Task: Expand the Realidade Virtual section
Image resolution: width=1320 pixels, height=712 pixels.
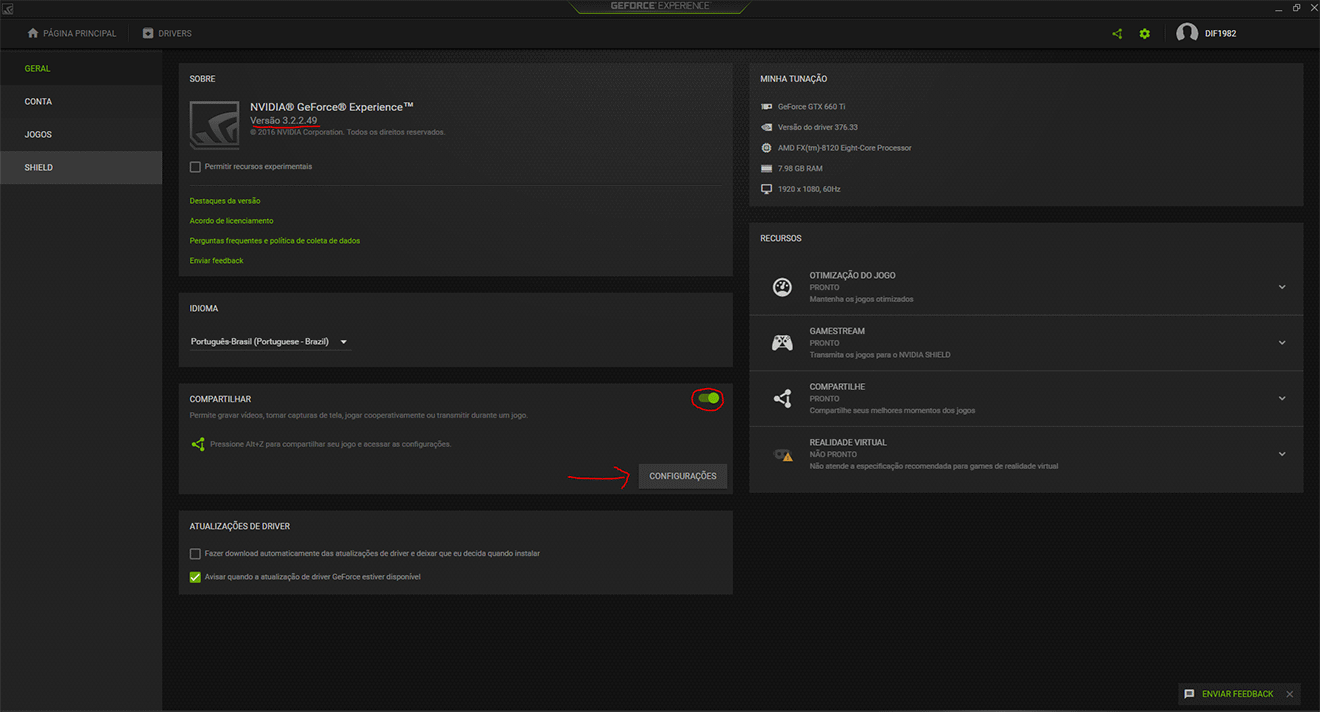Action: (1282, 454)
